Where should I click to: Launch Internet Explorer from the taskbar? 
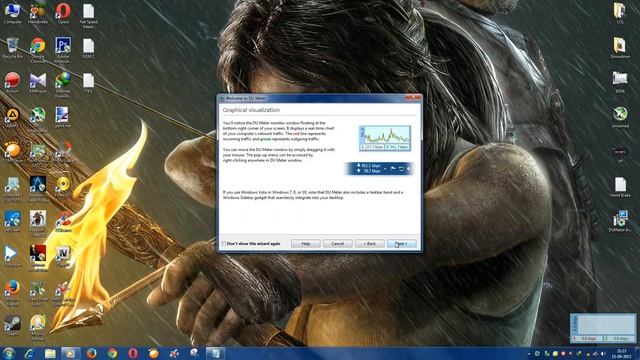tap(29, 353)
